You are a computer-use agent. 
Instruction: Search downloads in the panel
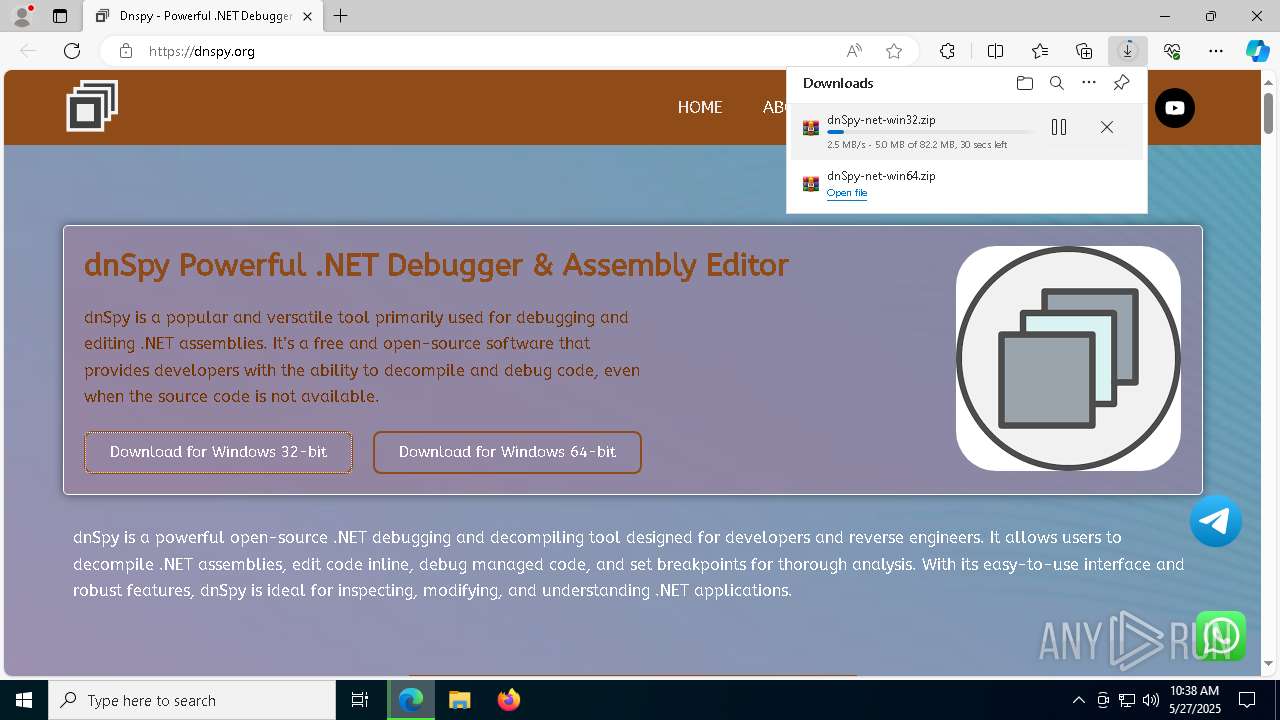pos(1057,83)
